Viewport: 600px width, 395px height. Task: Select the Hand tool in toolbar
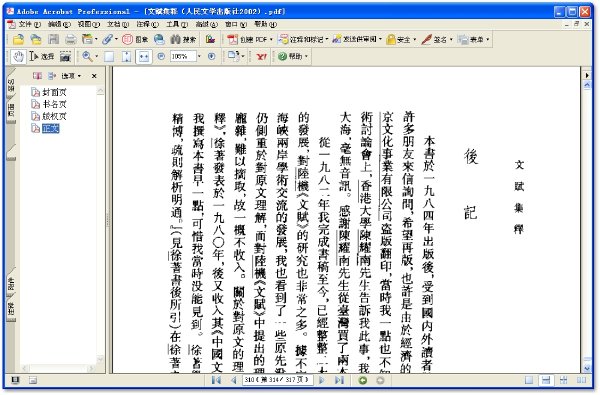pos(18,57)
